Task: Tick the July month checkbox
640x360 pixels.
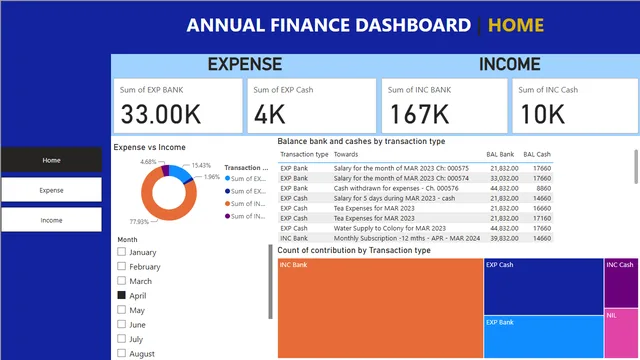Action: click(x=121, y=338)
